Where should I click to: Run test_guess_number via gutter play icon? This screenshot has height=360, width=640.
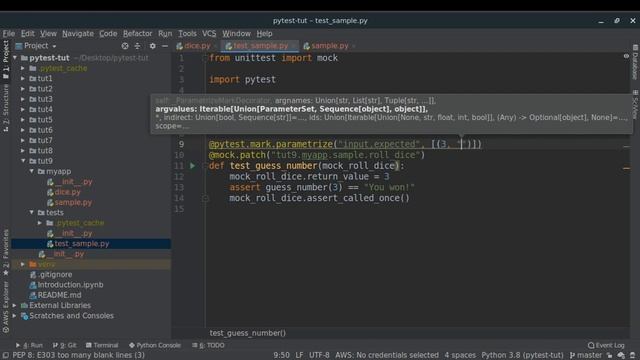[192, 166]
